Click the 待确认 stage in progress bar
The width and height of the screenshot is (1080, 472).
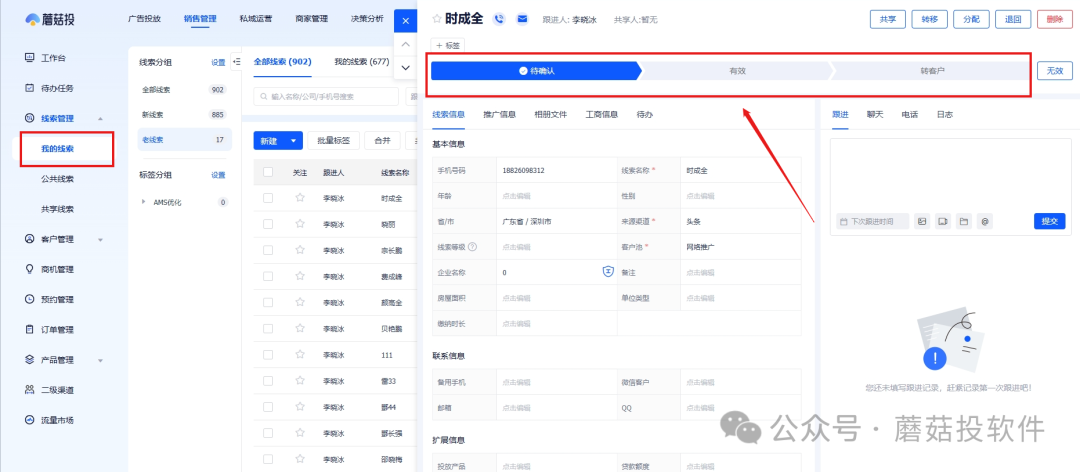536,70
